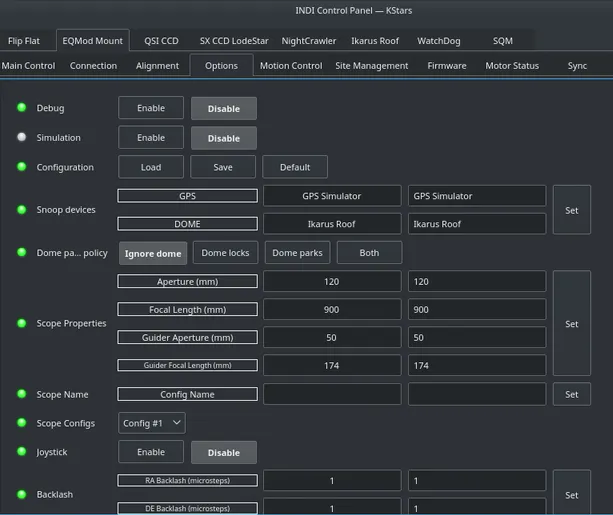This screenshot has height=515, width=613.
Task: Disable the Joystick
Action: point(224,452)
